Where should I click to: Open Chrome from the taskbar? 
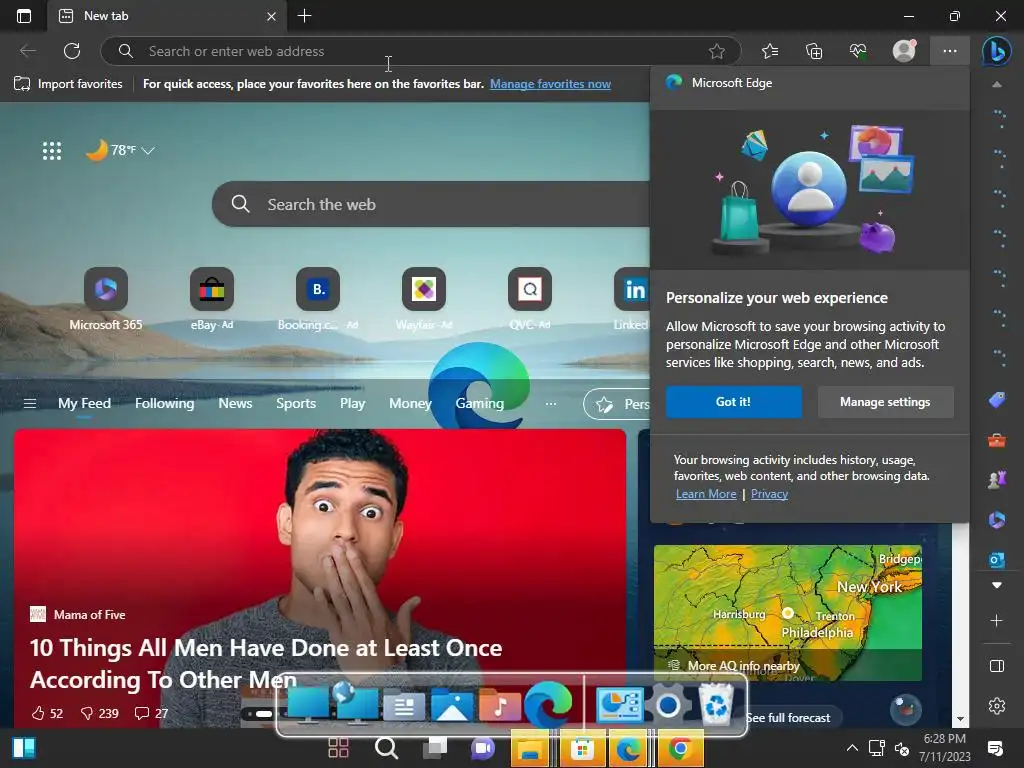click(x=680, y=748)
